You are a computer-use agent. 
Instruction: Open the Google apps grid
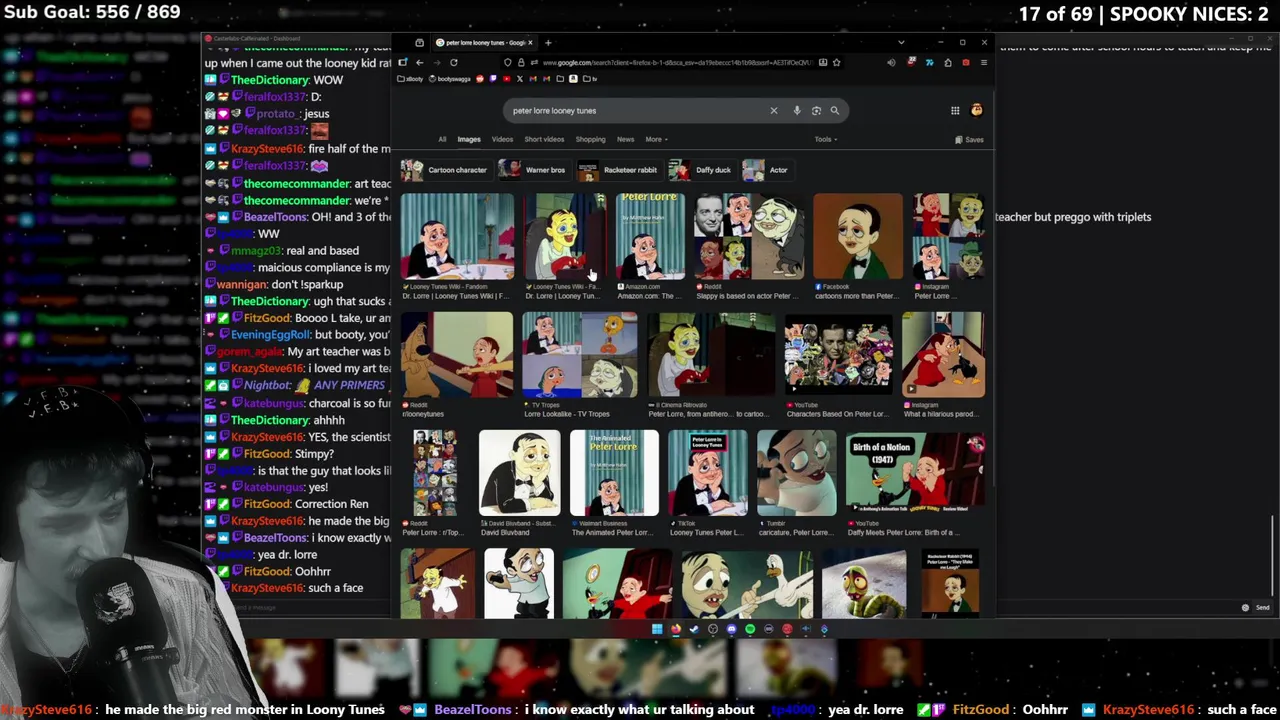tap(955, 111)
